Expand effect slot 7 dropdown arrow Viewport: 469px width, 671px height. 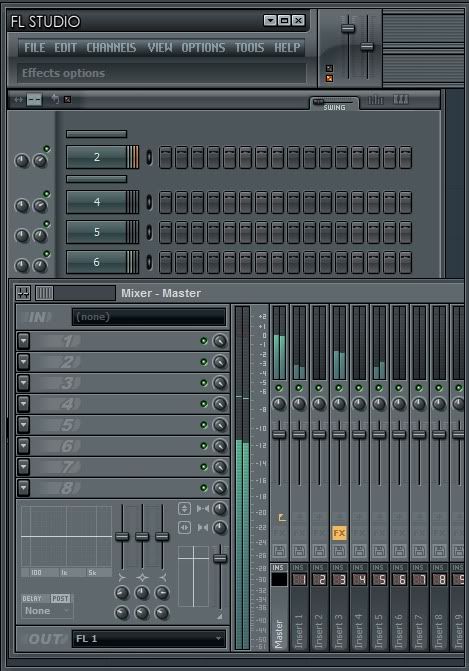coord(24,467)
